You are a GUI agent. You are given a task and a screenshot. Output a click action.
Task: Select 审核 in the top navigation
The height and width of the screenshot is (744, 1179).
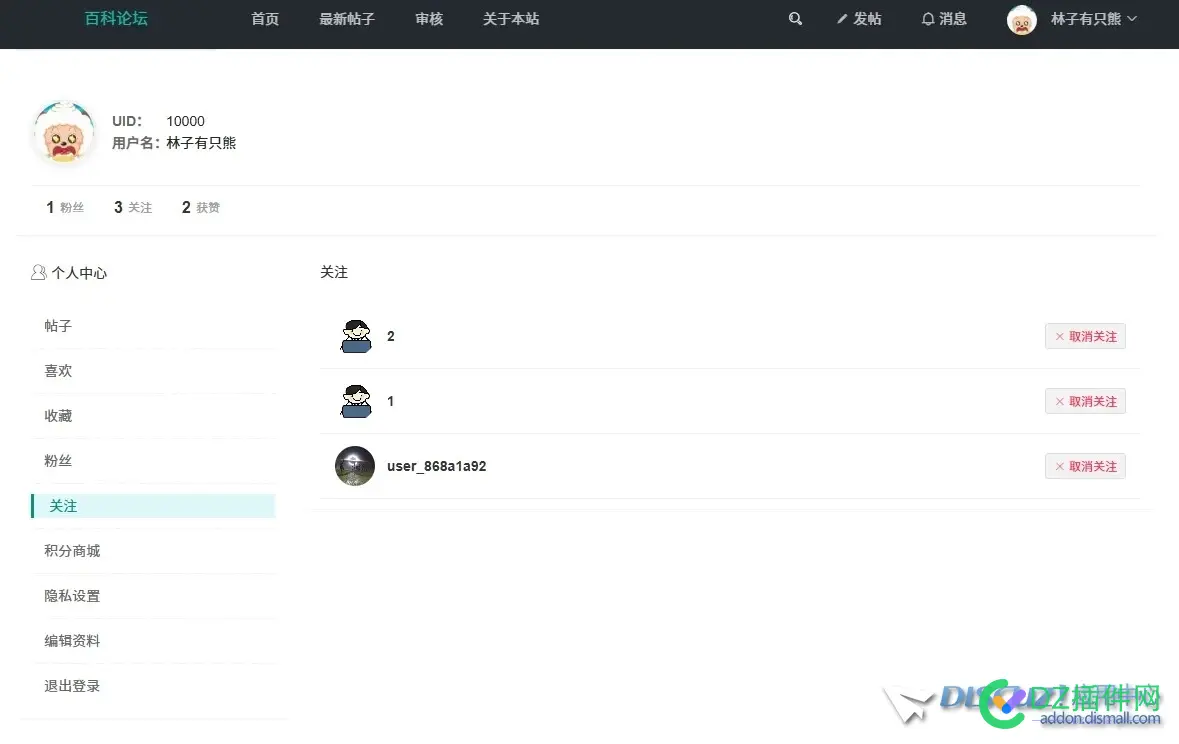[x=429, y=19]
